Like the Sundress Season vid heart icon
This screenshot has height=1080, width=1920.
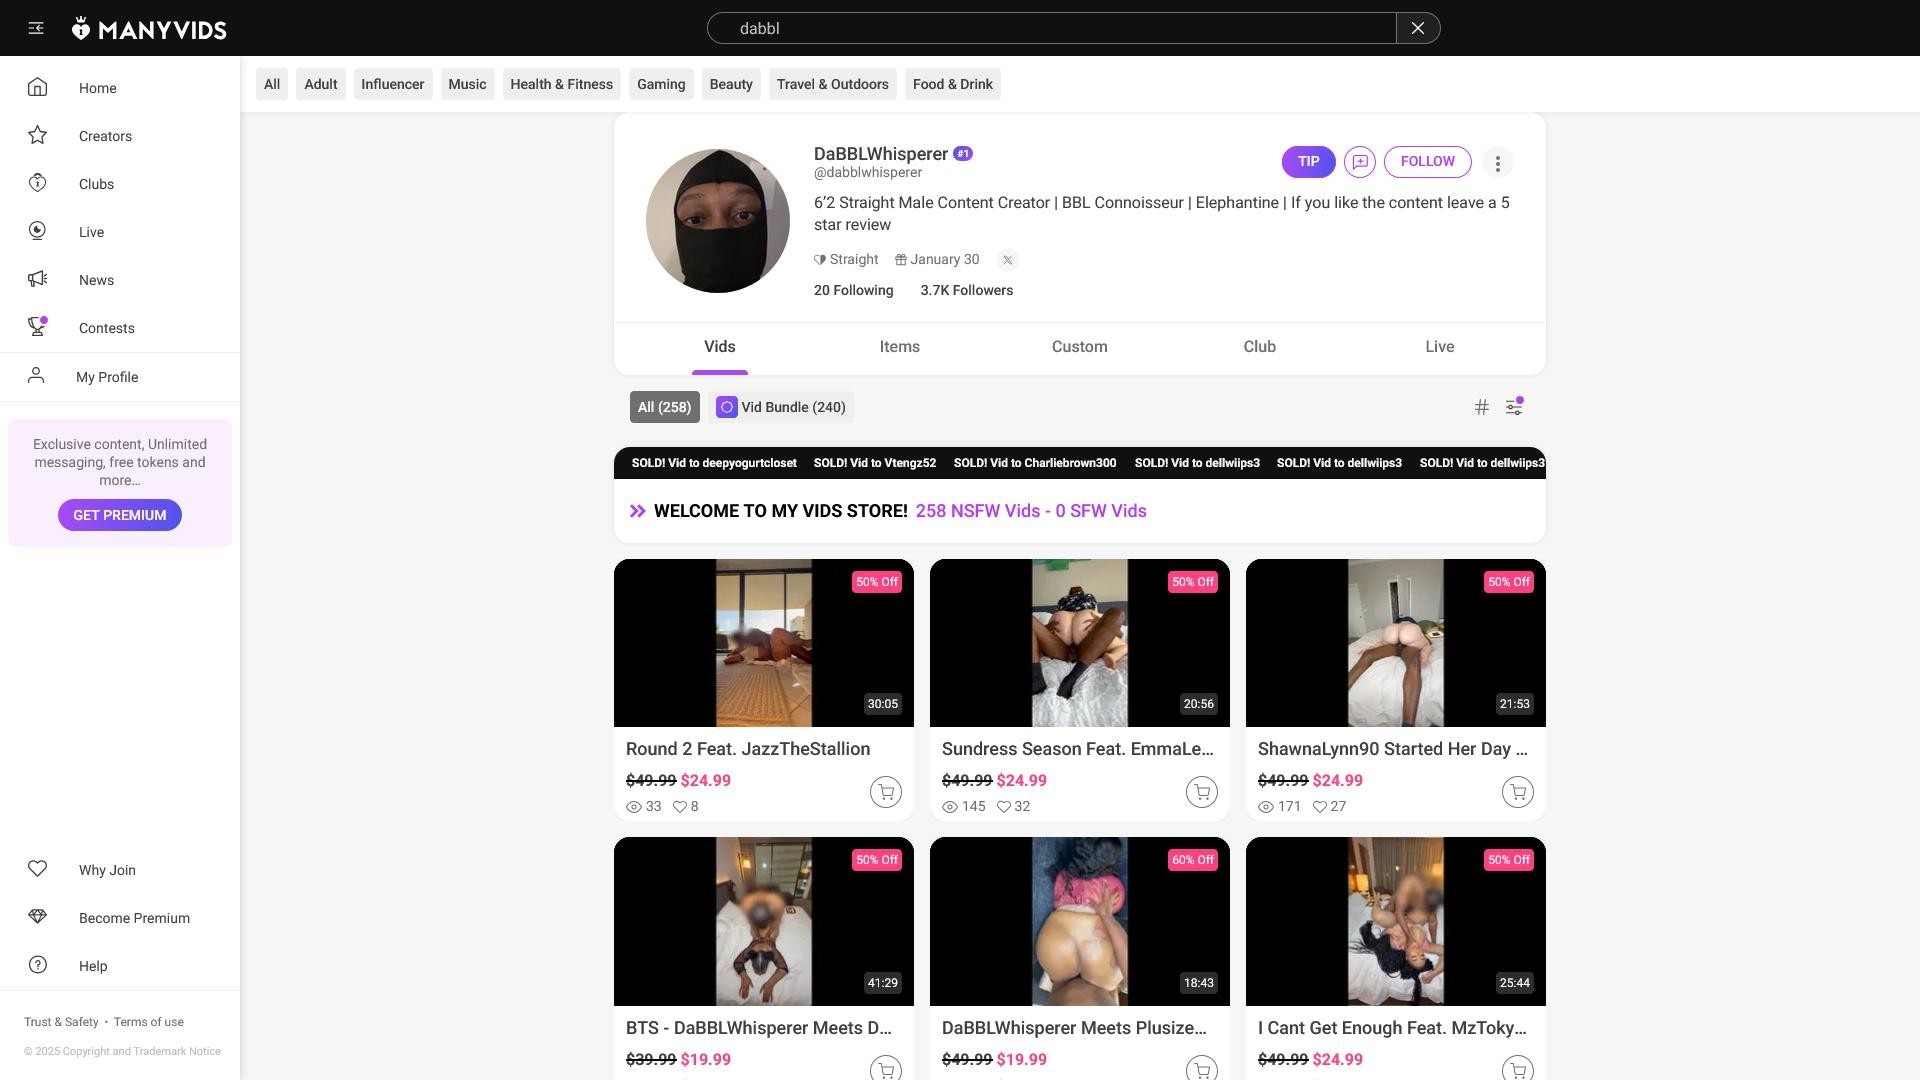(1004, 807)
